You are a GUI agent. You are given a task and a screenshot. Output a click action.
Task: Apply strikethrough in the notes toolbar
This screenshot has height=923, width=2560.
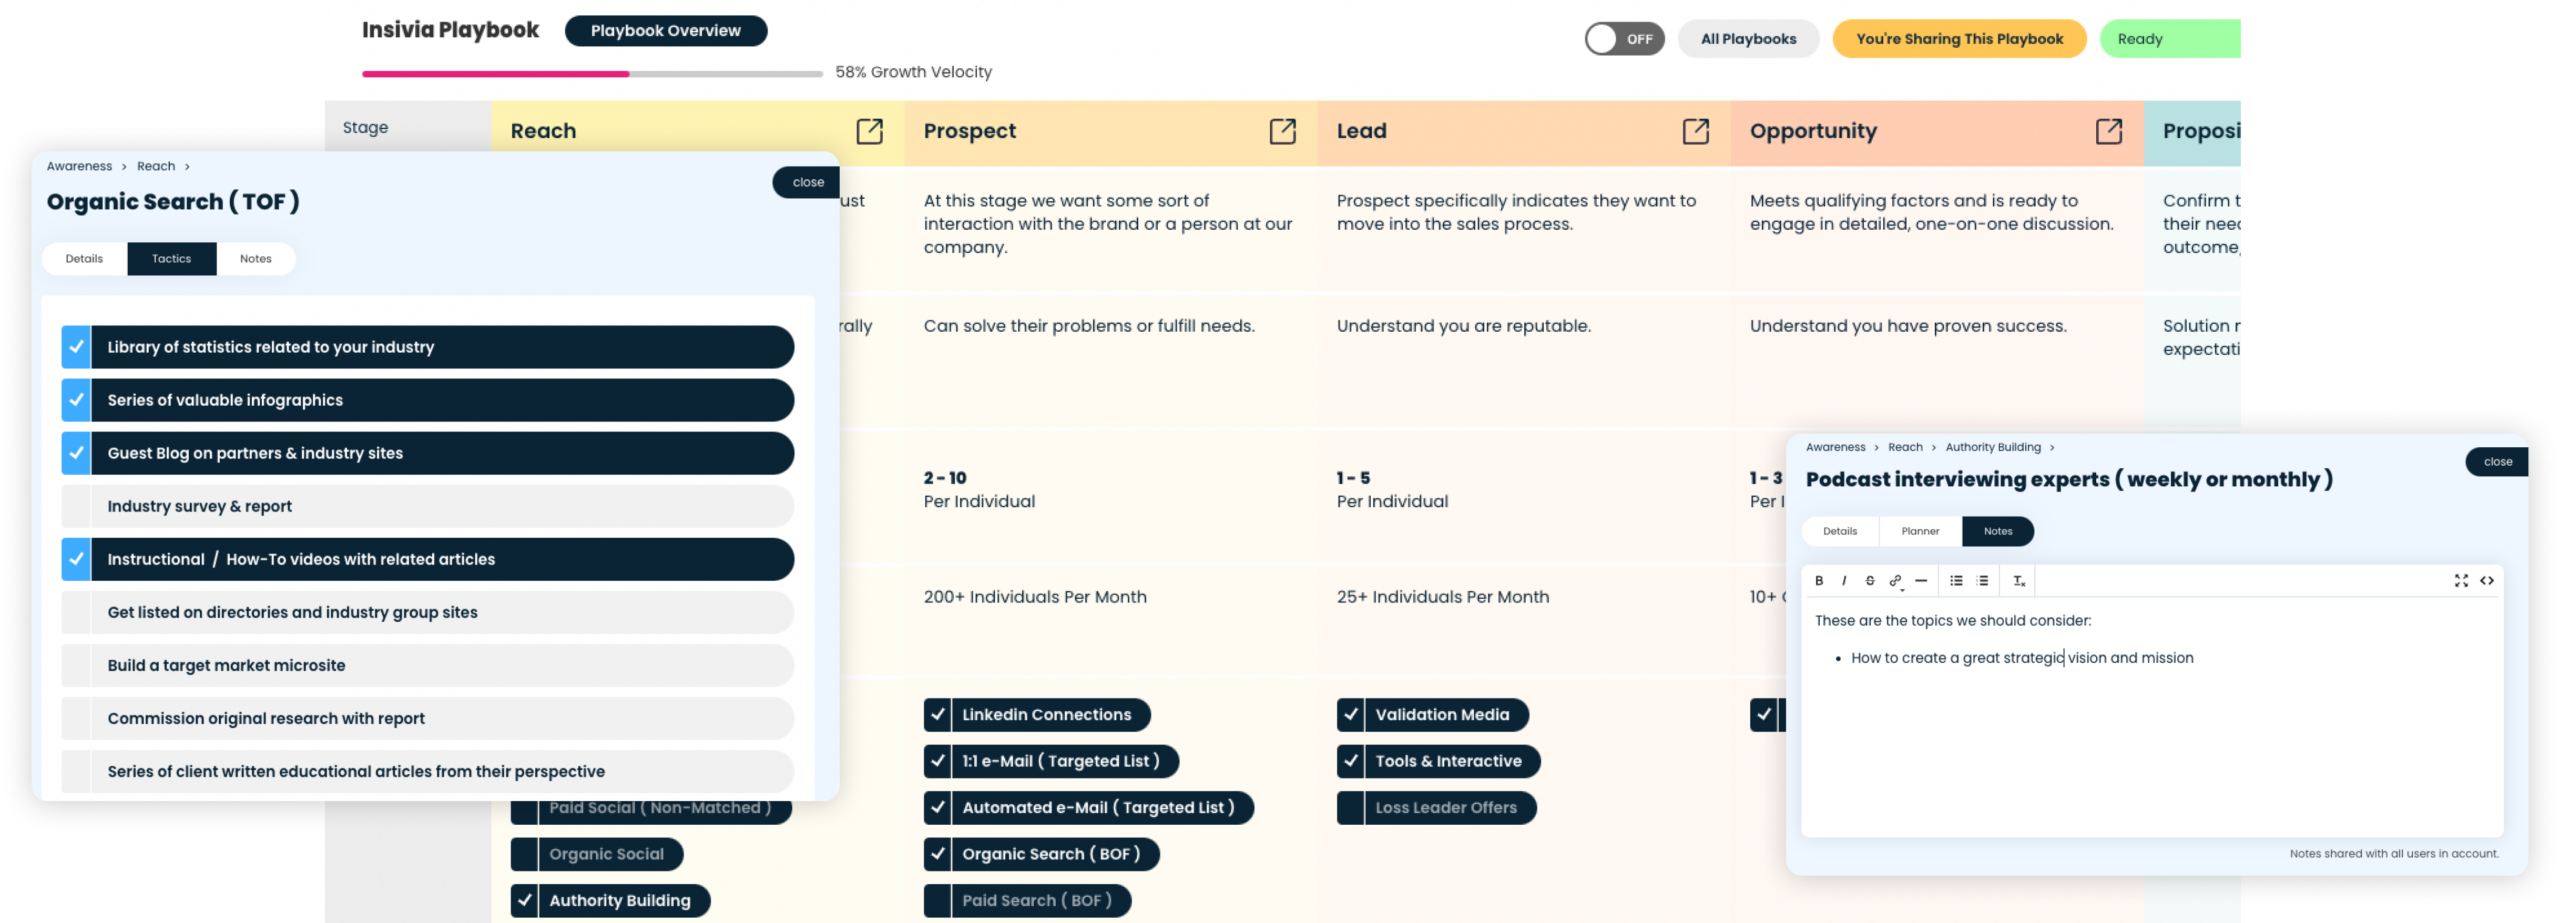click(1869, 581)
